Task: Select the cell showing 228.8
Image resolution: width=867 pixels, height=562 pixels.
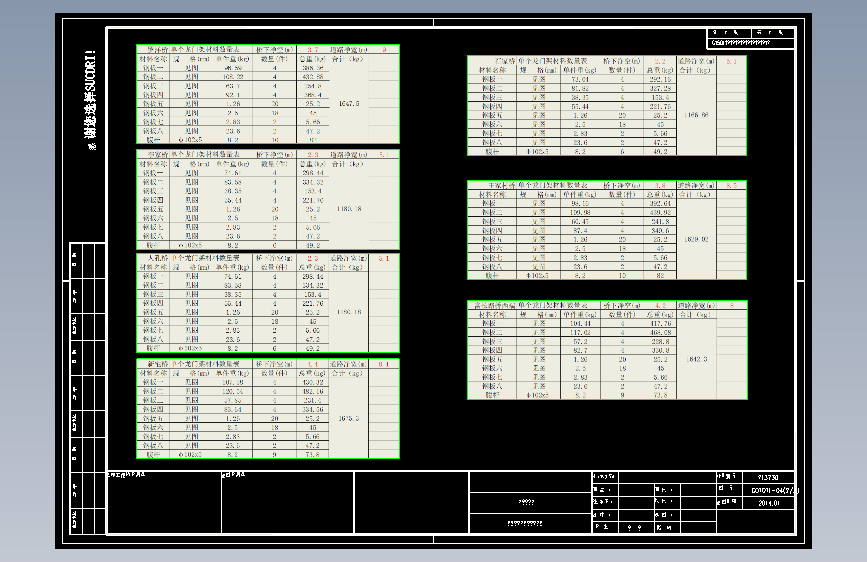Action: pos(660,341)
